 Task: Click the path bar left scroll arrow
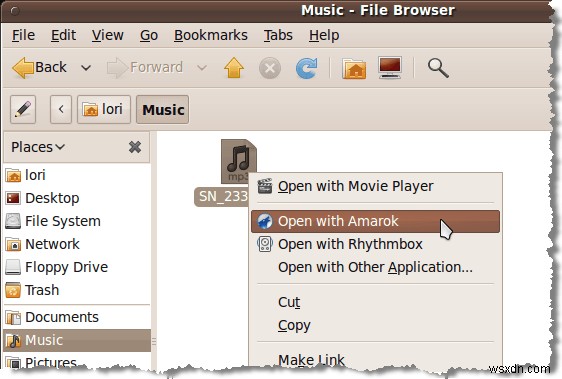pos(61,109)
